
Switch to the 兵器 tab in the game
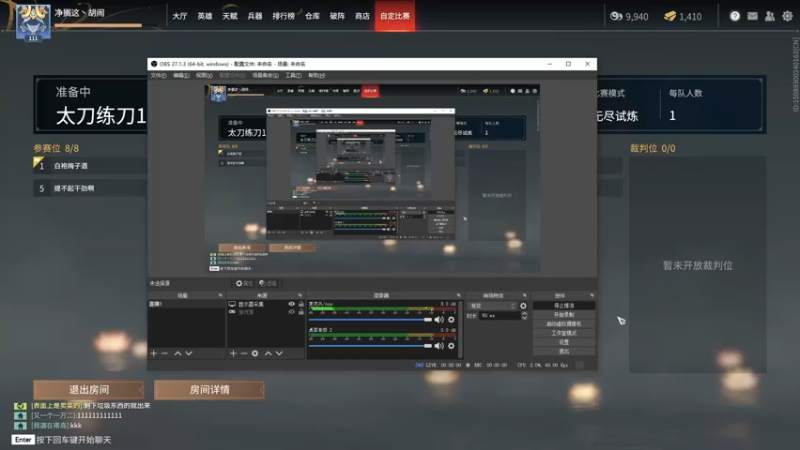coord(255,16)
